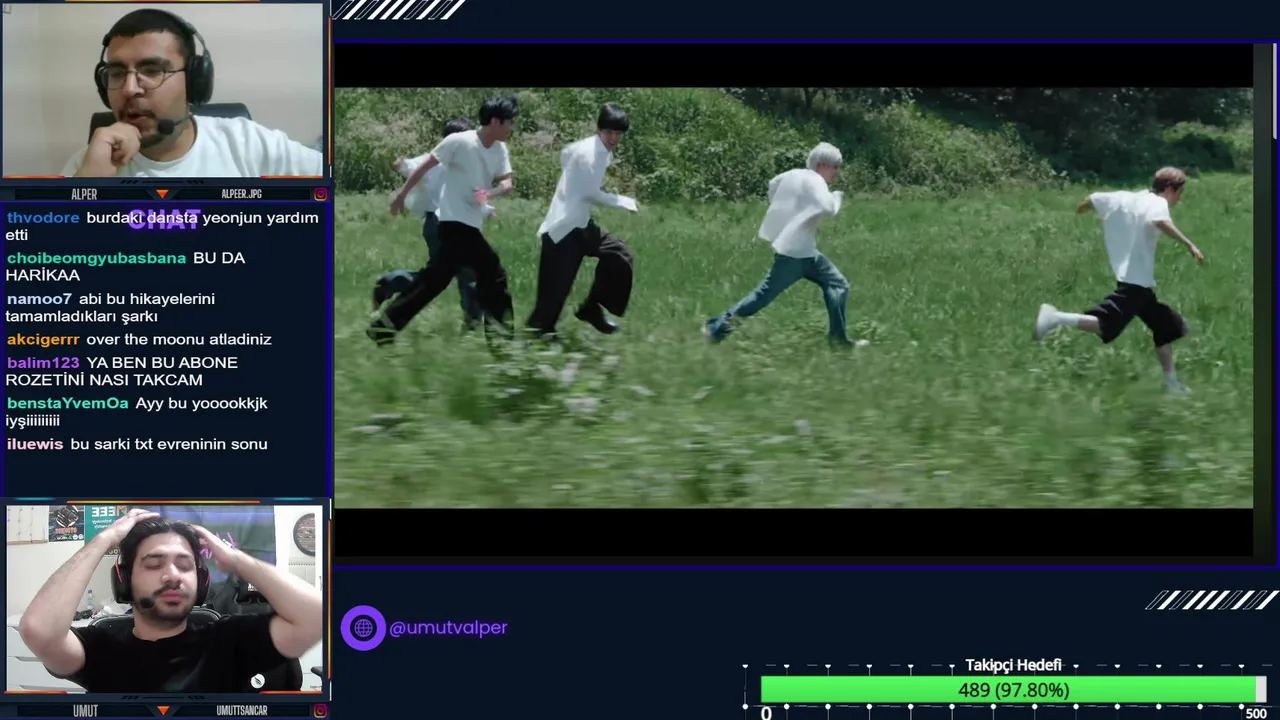The image size is (1280, 720).
Task: Click the purple globe icon next to @umutvalper
Action: point(363,628)
